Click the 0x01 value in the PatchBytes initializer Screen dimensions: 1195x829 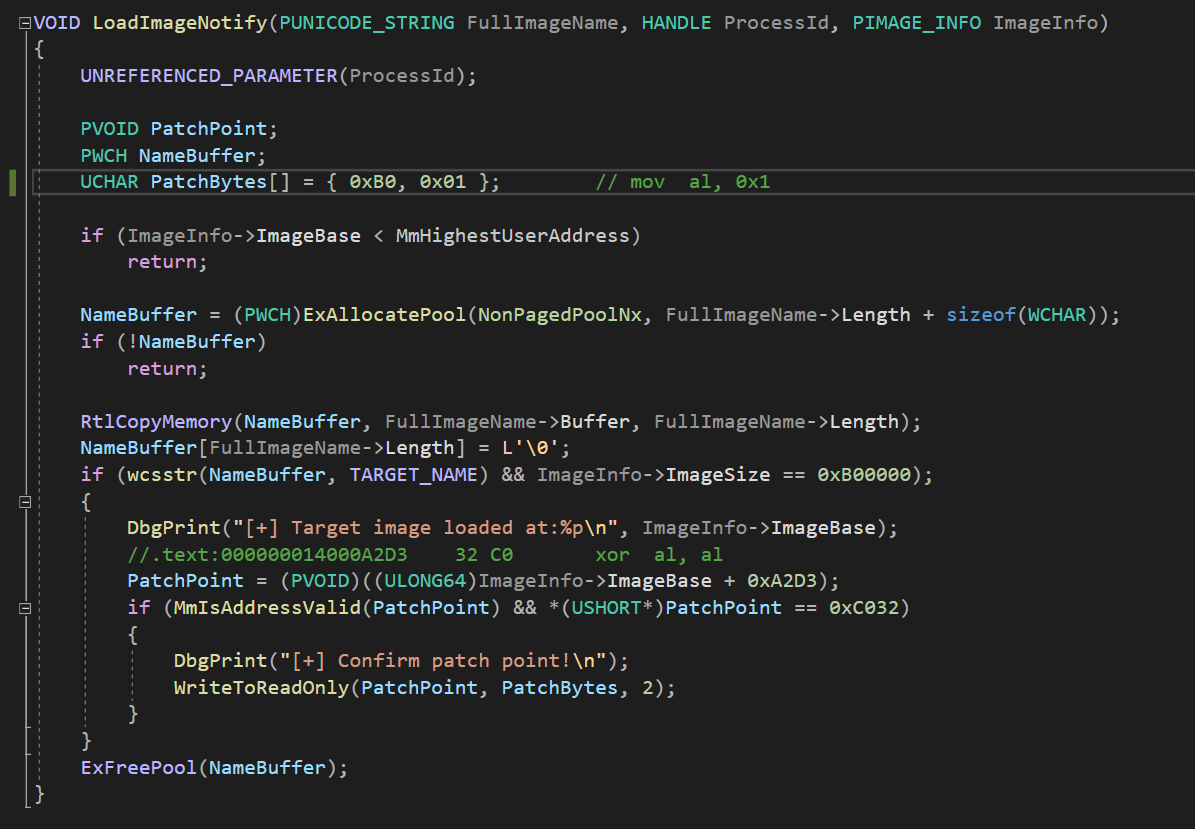click(443, 182)
